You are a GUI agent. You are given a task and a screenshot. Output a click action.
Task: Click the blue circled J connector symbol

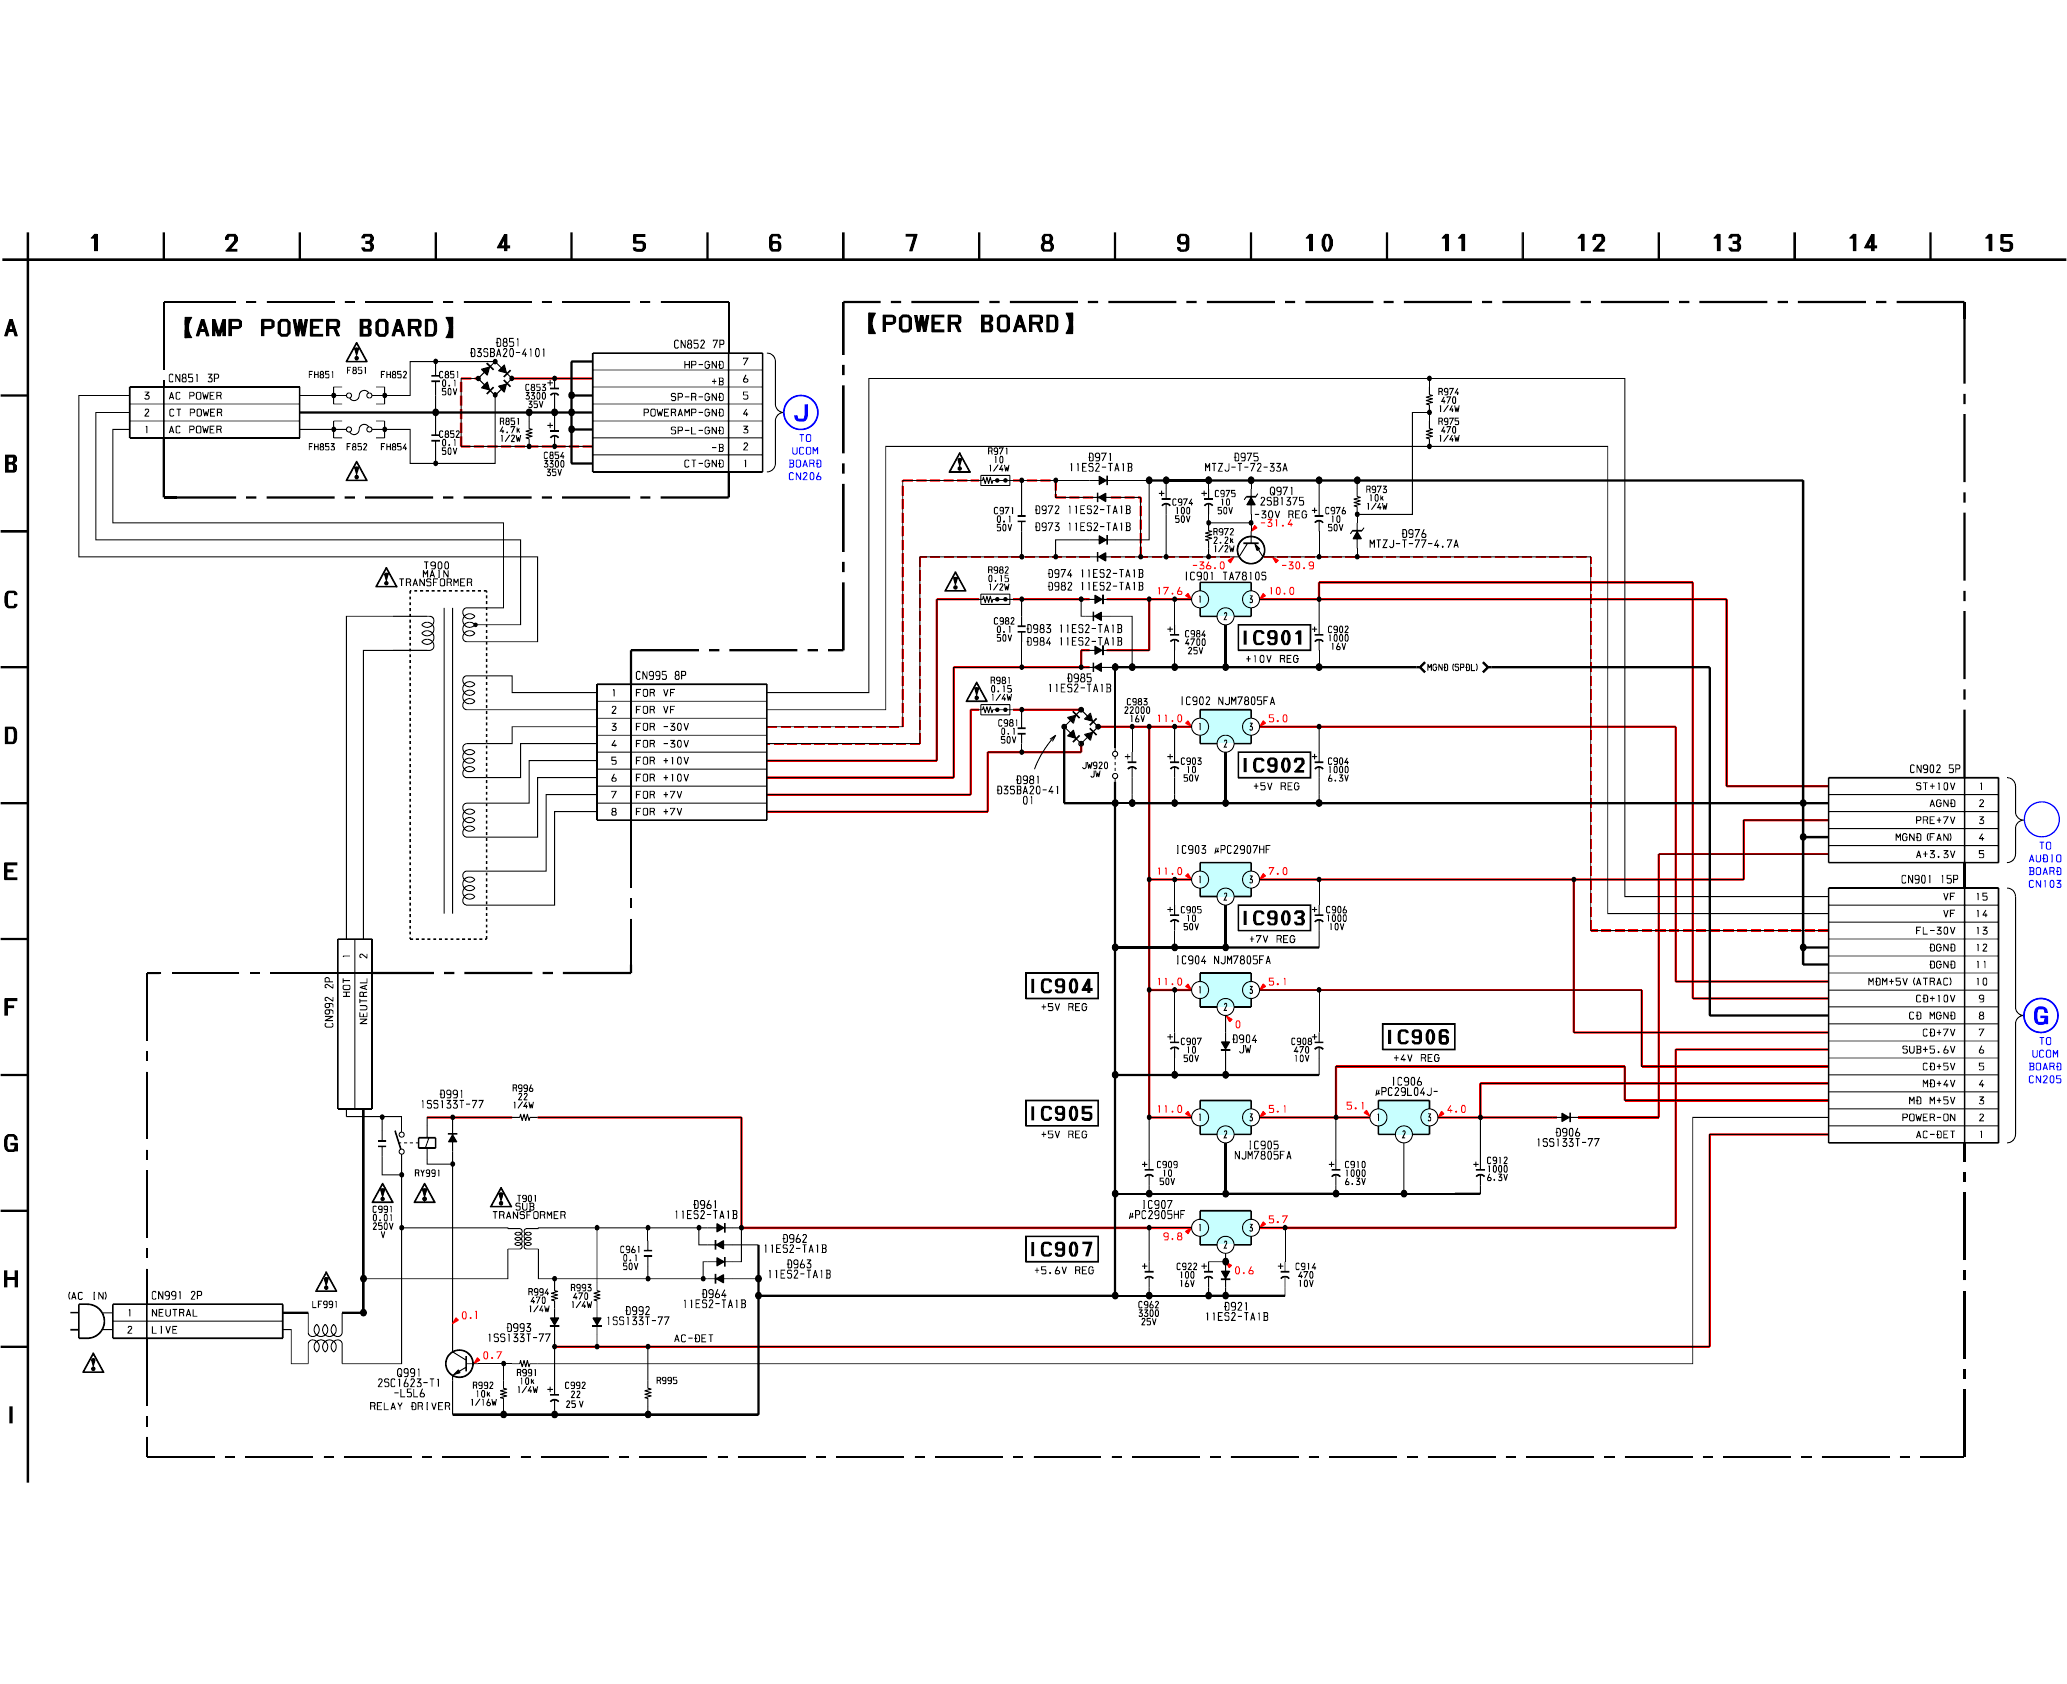(801, 412)
